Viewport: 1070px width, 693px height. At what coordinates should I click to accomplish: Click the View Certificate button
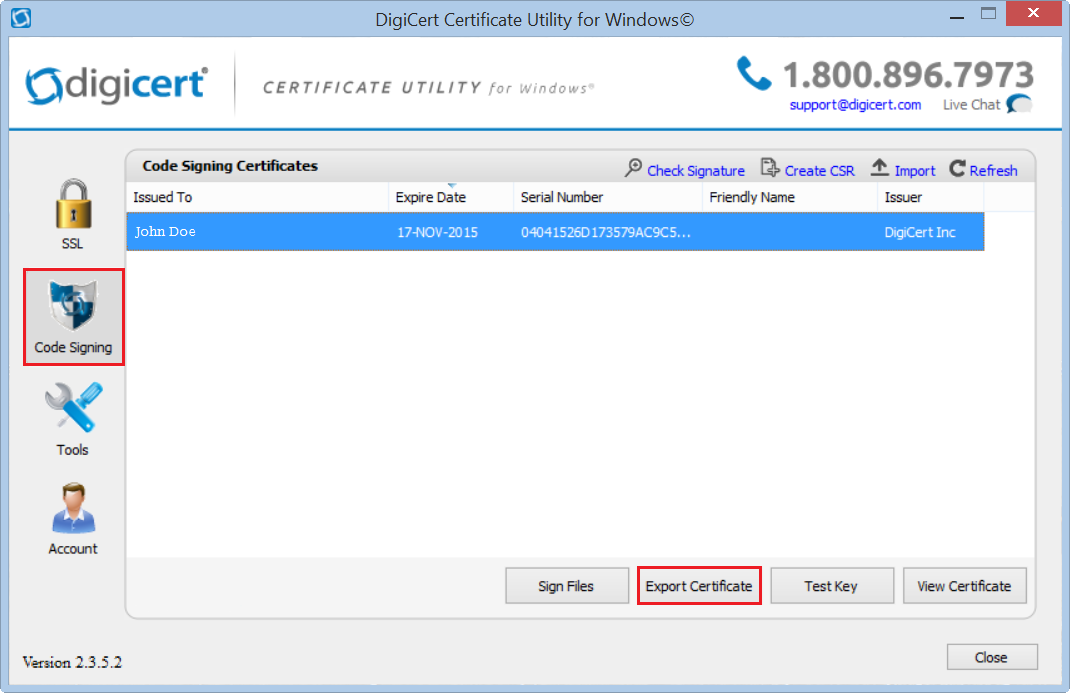[x=964, y=586]
